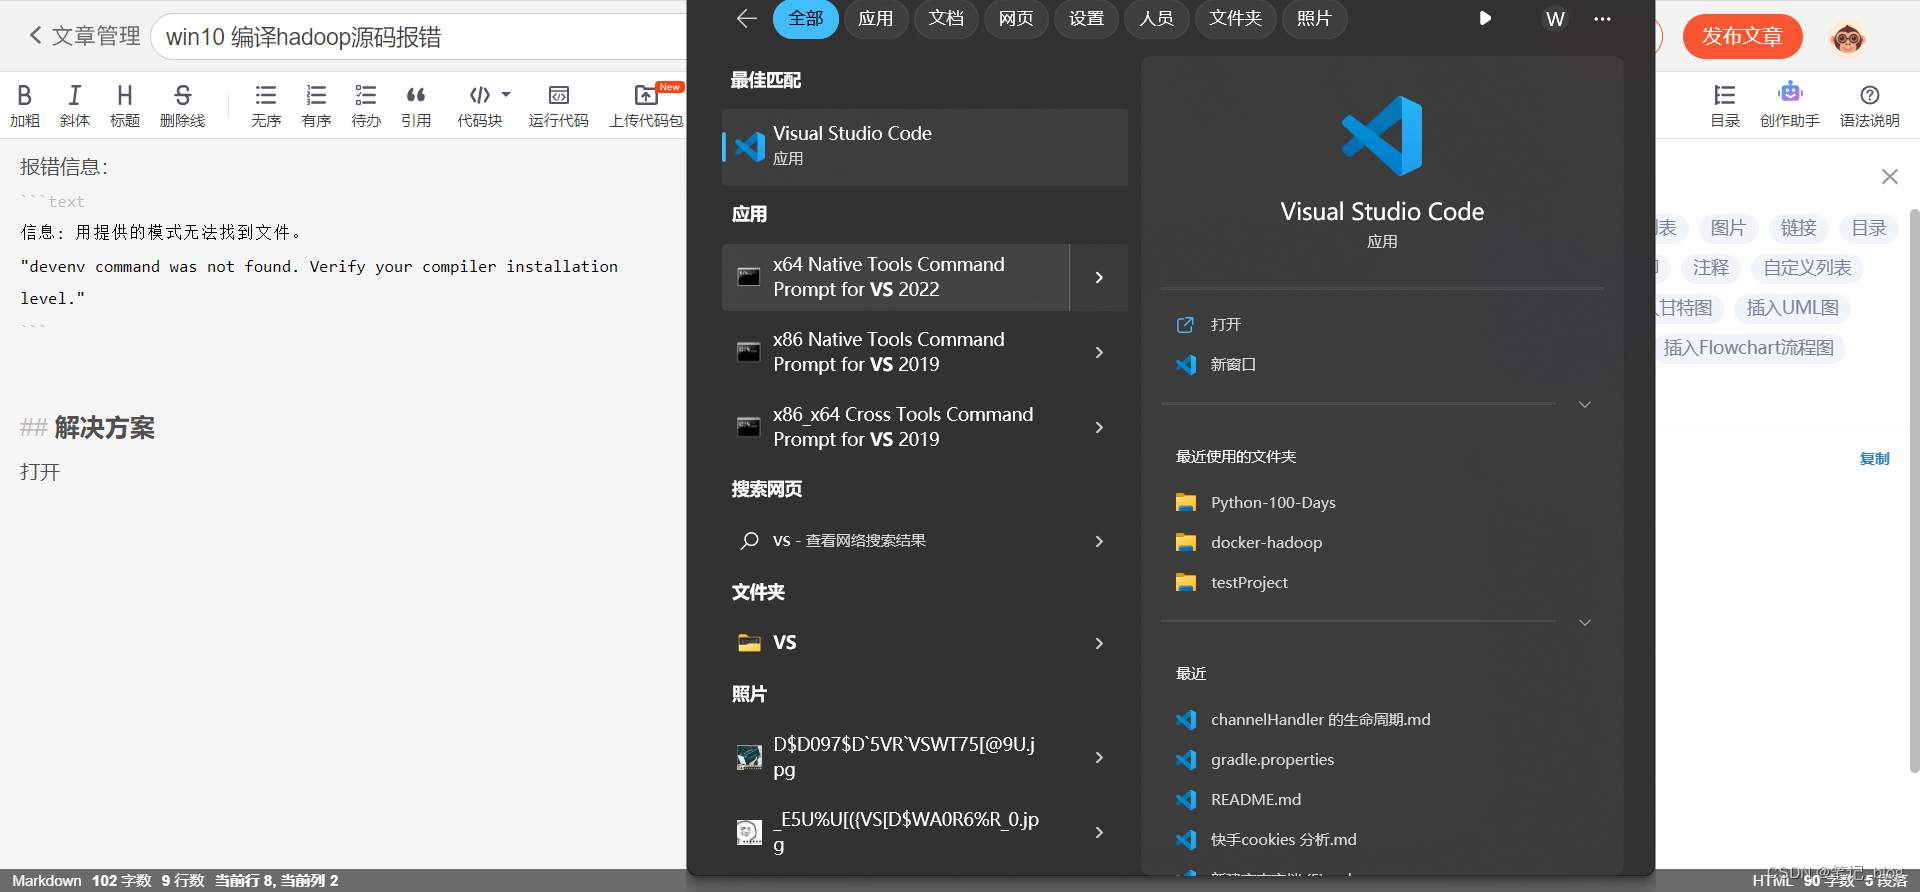Click the W account icon in search panel
This screenshot has height=892, width=1920.
tap(1555, 19)
